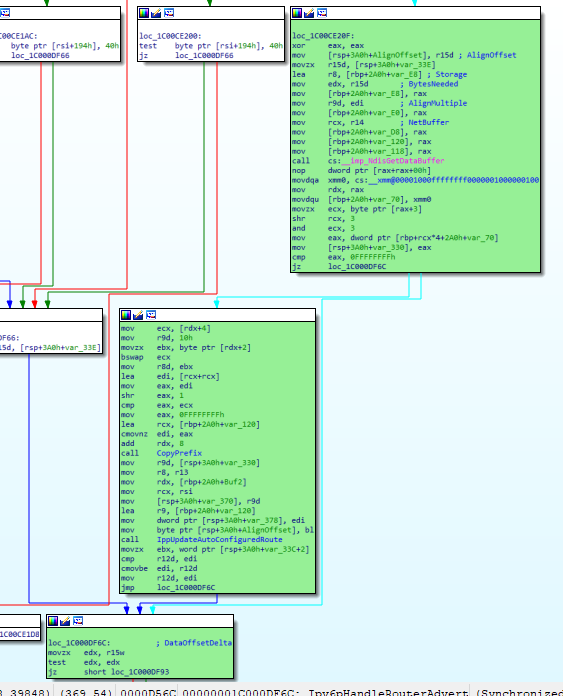
Task: Click third title icon on loc_1C00CE200 node
Action: click(169, 13)
